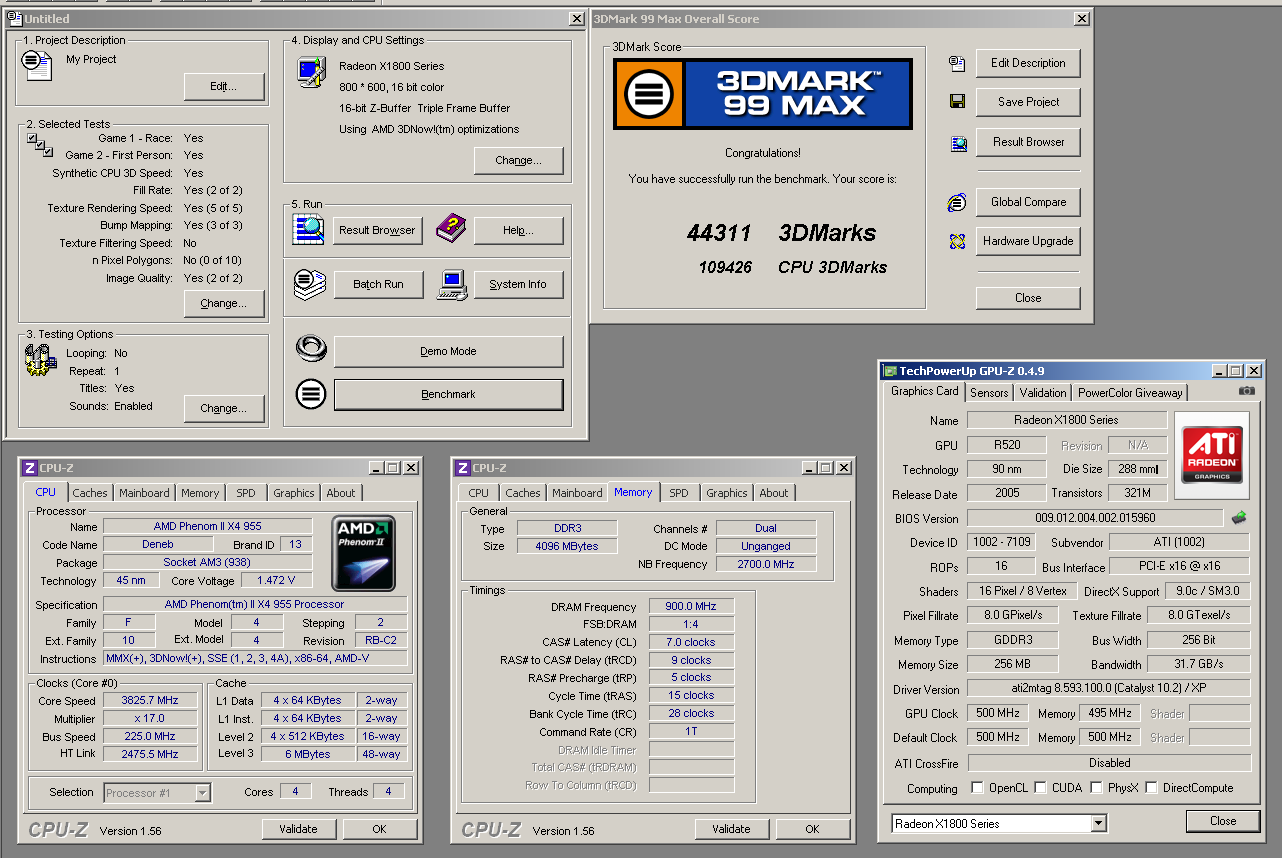Click the Hardware Upgrade button
The width and height of the screenshot is (1282, 858).
[x=1028, y=241]
